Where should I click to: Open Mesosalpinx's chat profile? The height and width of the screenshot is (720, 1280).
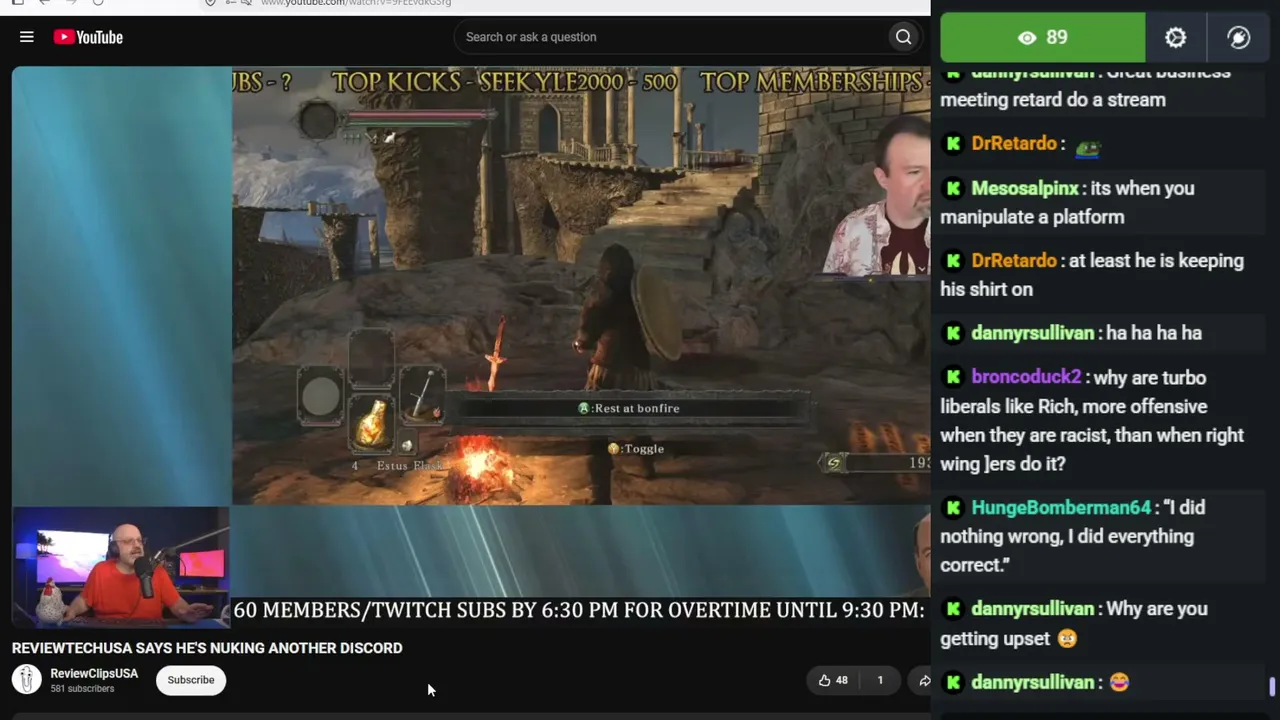[x=1025, y=188]
